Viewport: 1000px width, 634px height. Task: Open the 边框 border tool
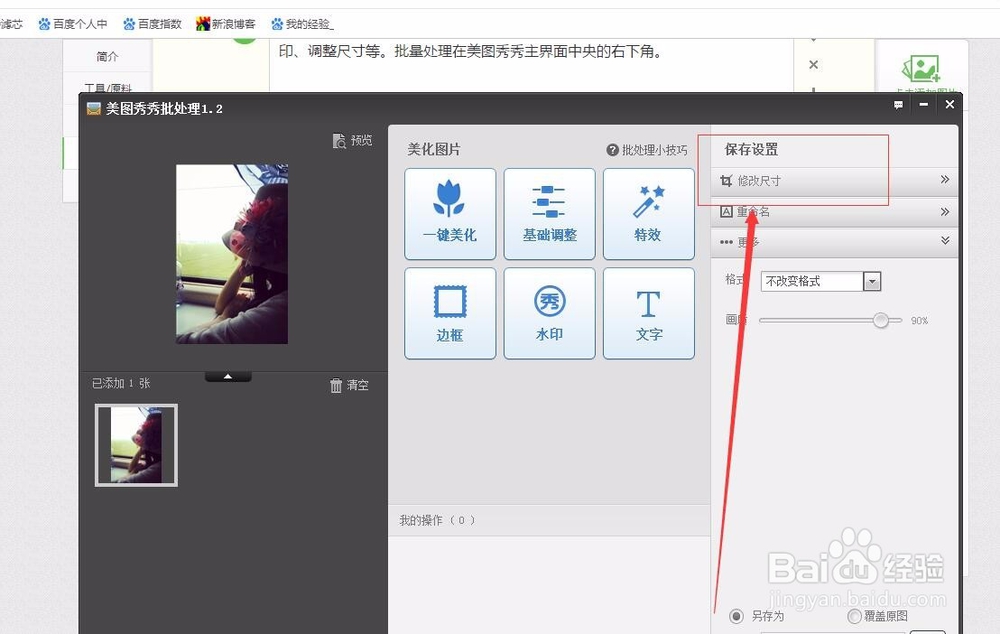450,312
